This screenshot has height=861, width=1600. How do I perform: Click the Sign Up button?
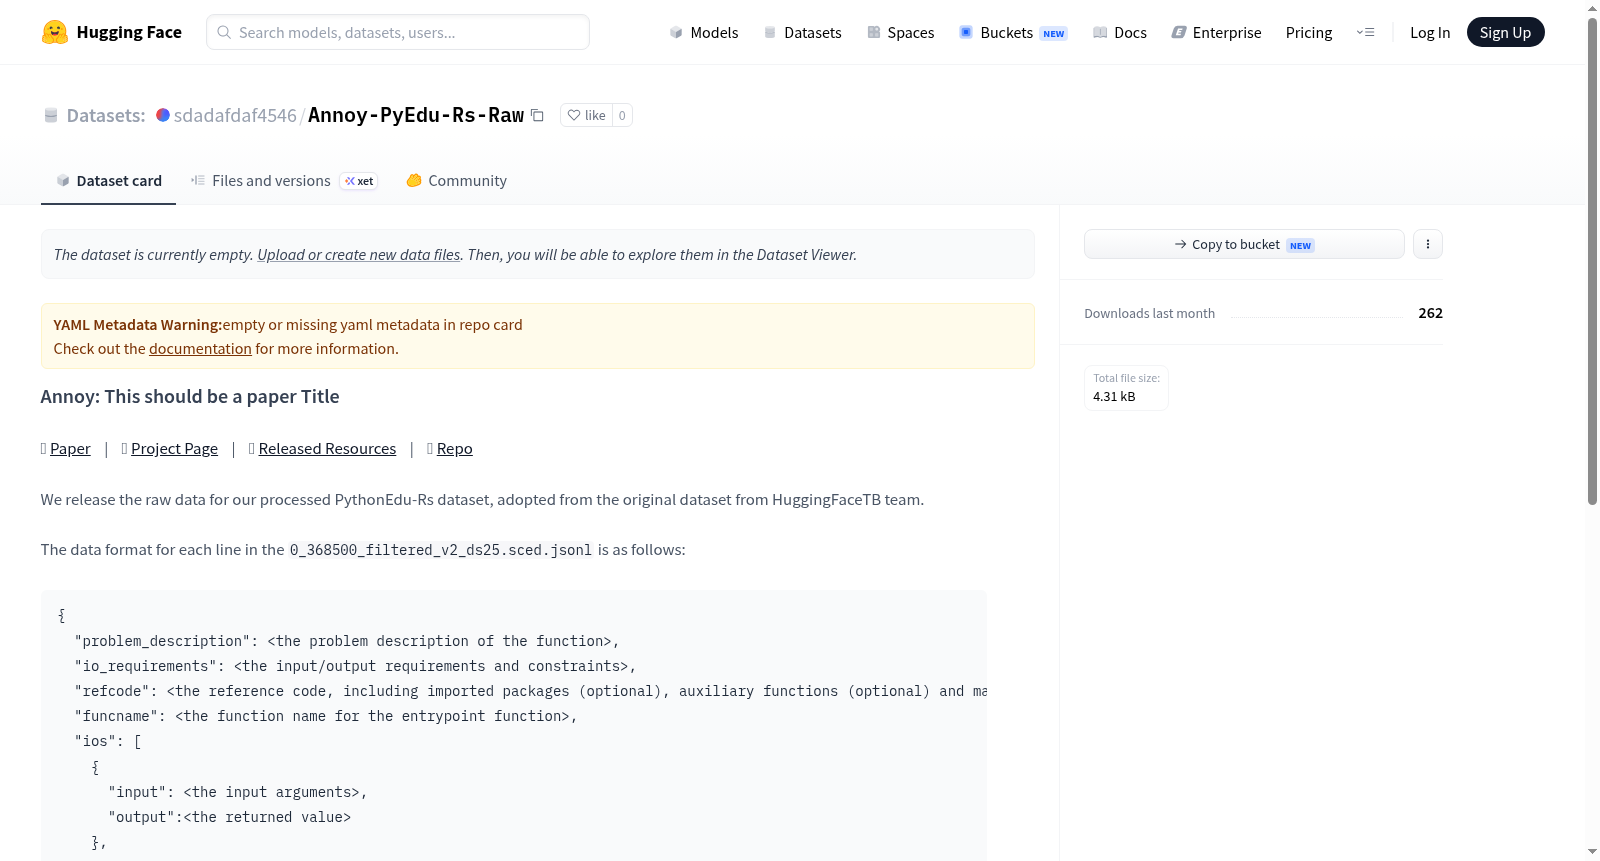click(x=1505, y=32)
